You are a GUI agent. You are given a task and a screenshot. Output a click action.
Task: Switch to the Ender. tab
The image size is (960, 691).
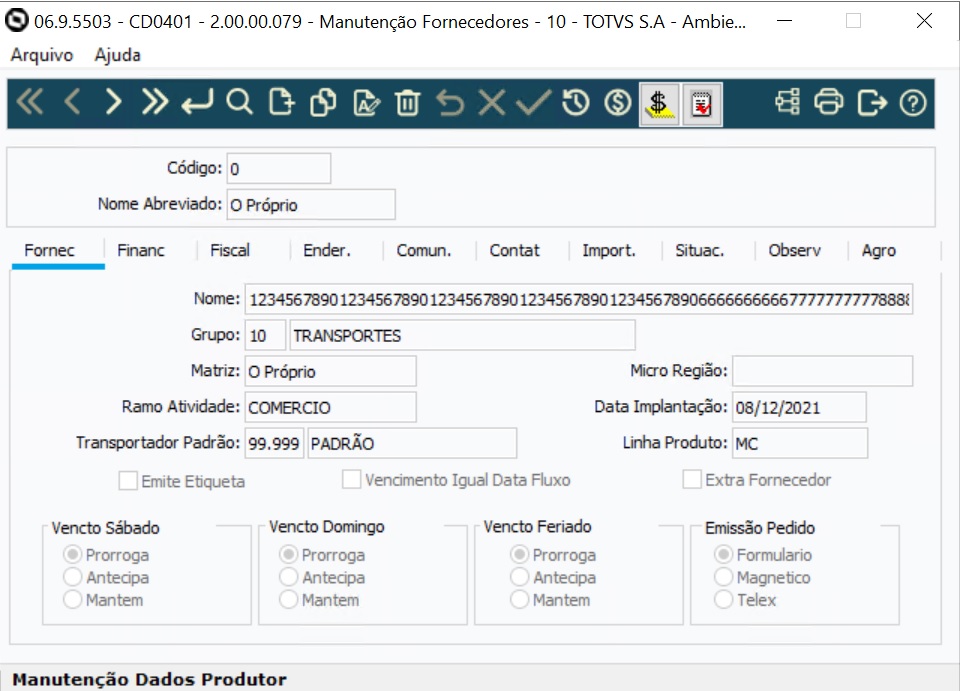click(x=327, y=250)
